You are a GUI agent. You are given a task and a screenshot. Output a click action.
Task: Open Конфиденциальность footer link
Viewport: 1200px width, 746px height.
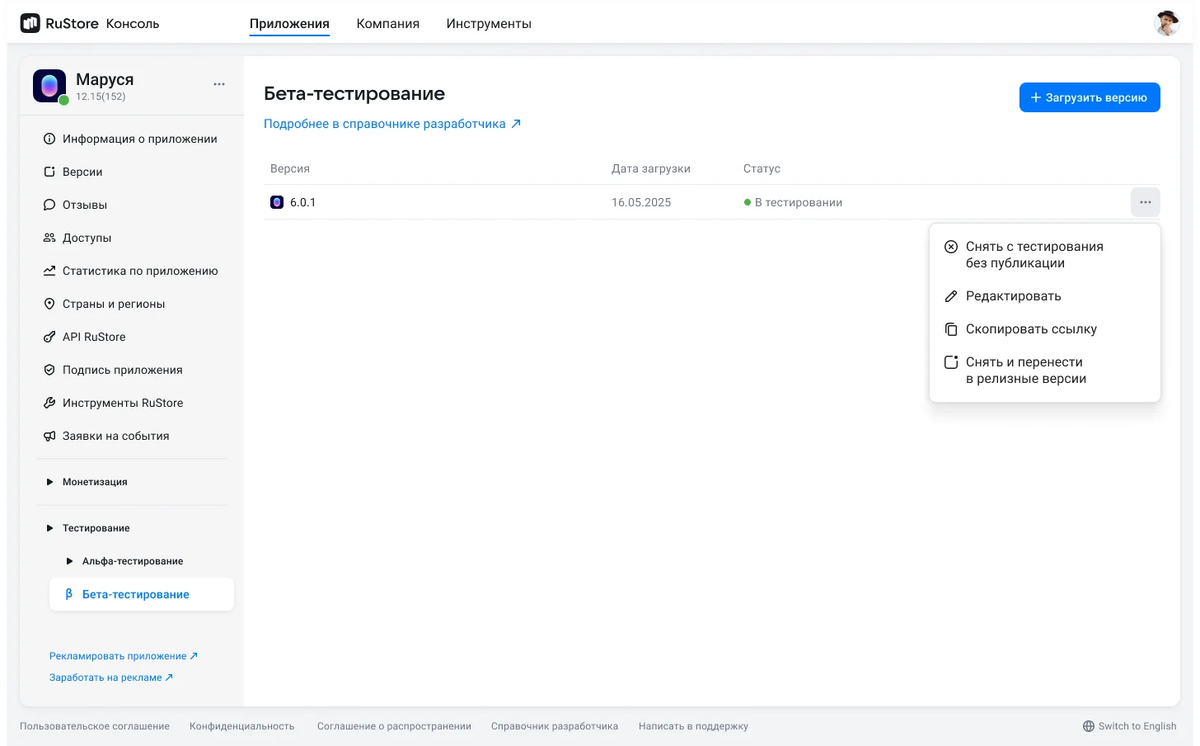point(242,726)
